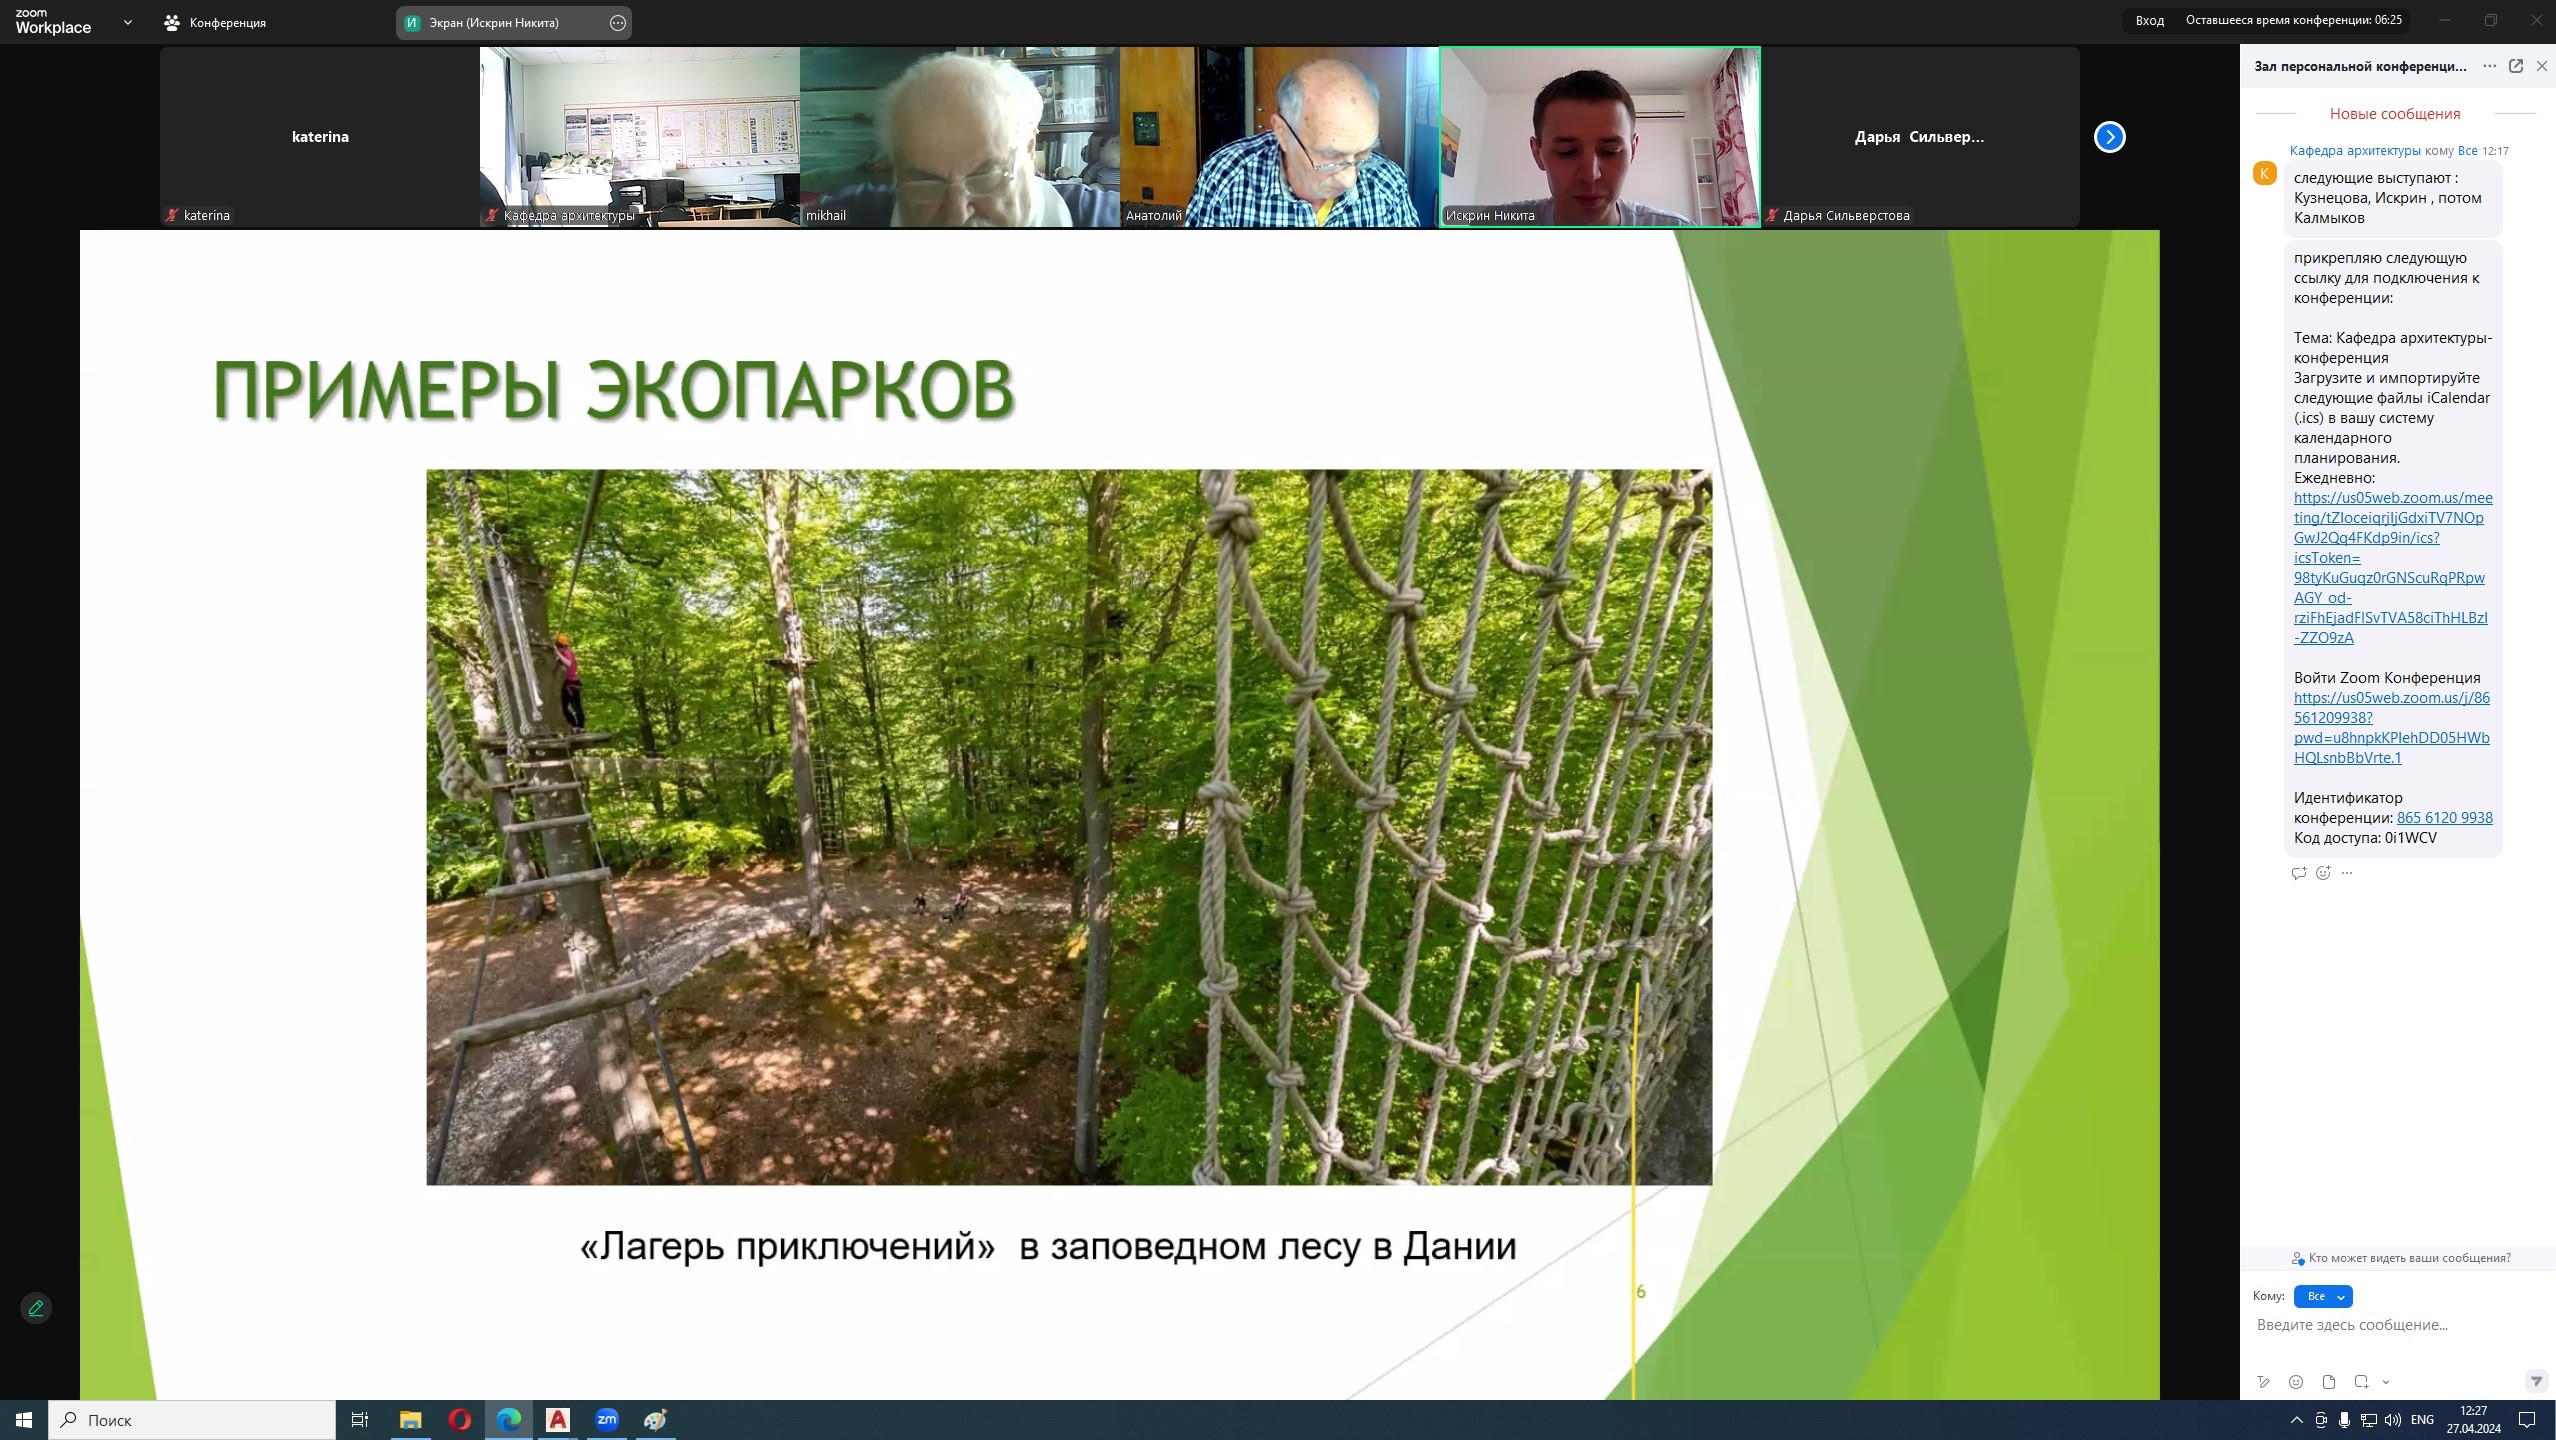The width and height of the screenshot is (2556, 1440).
Task: Attach a file to the chat message
Action: coord(2329,1382)
